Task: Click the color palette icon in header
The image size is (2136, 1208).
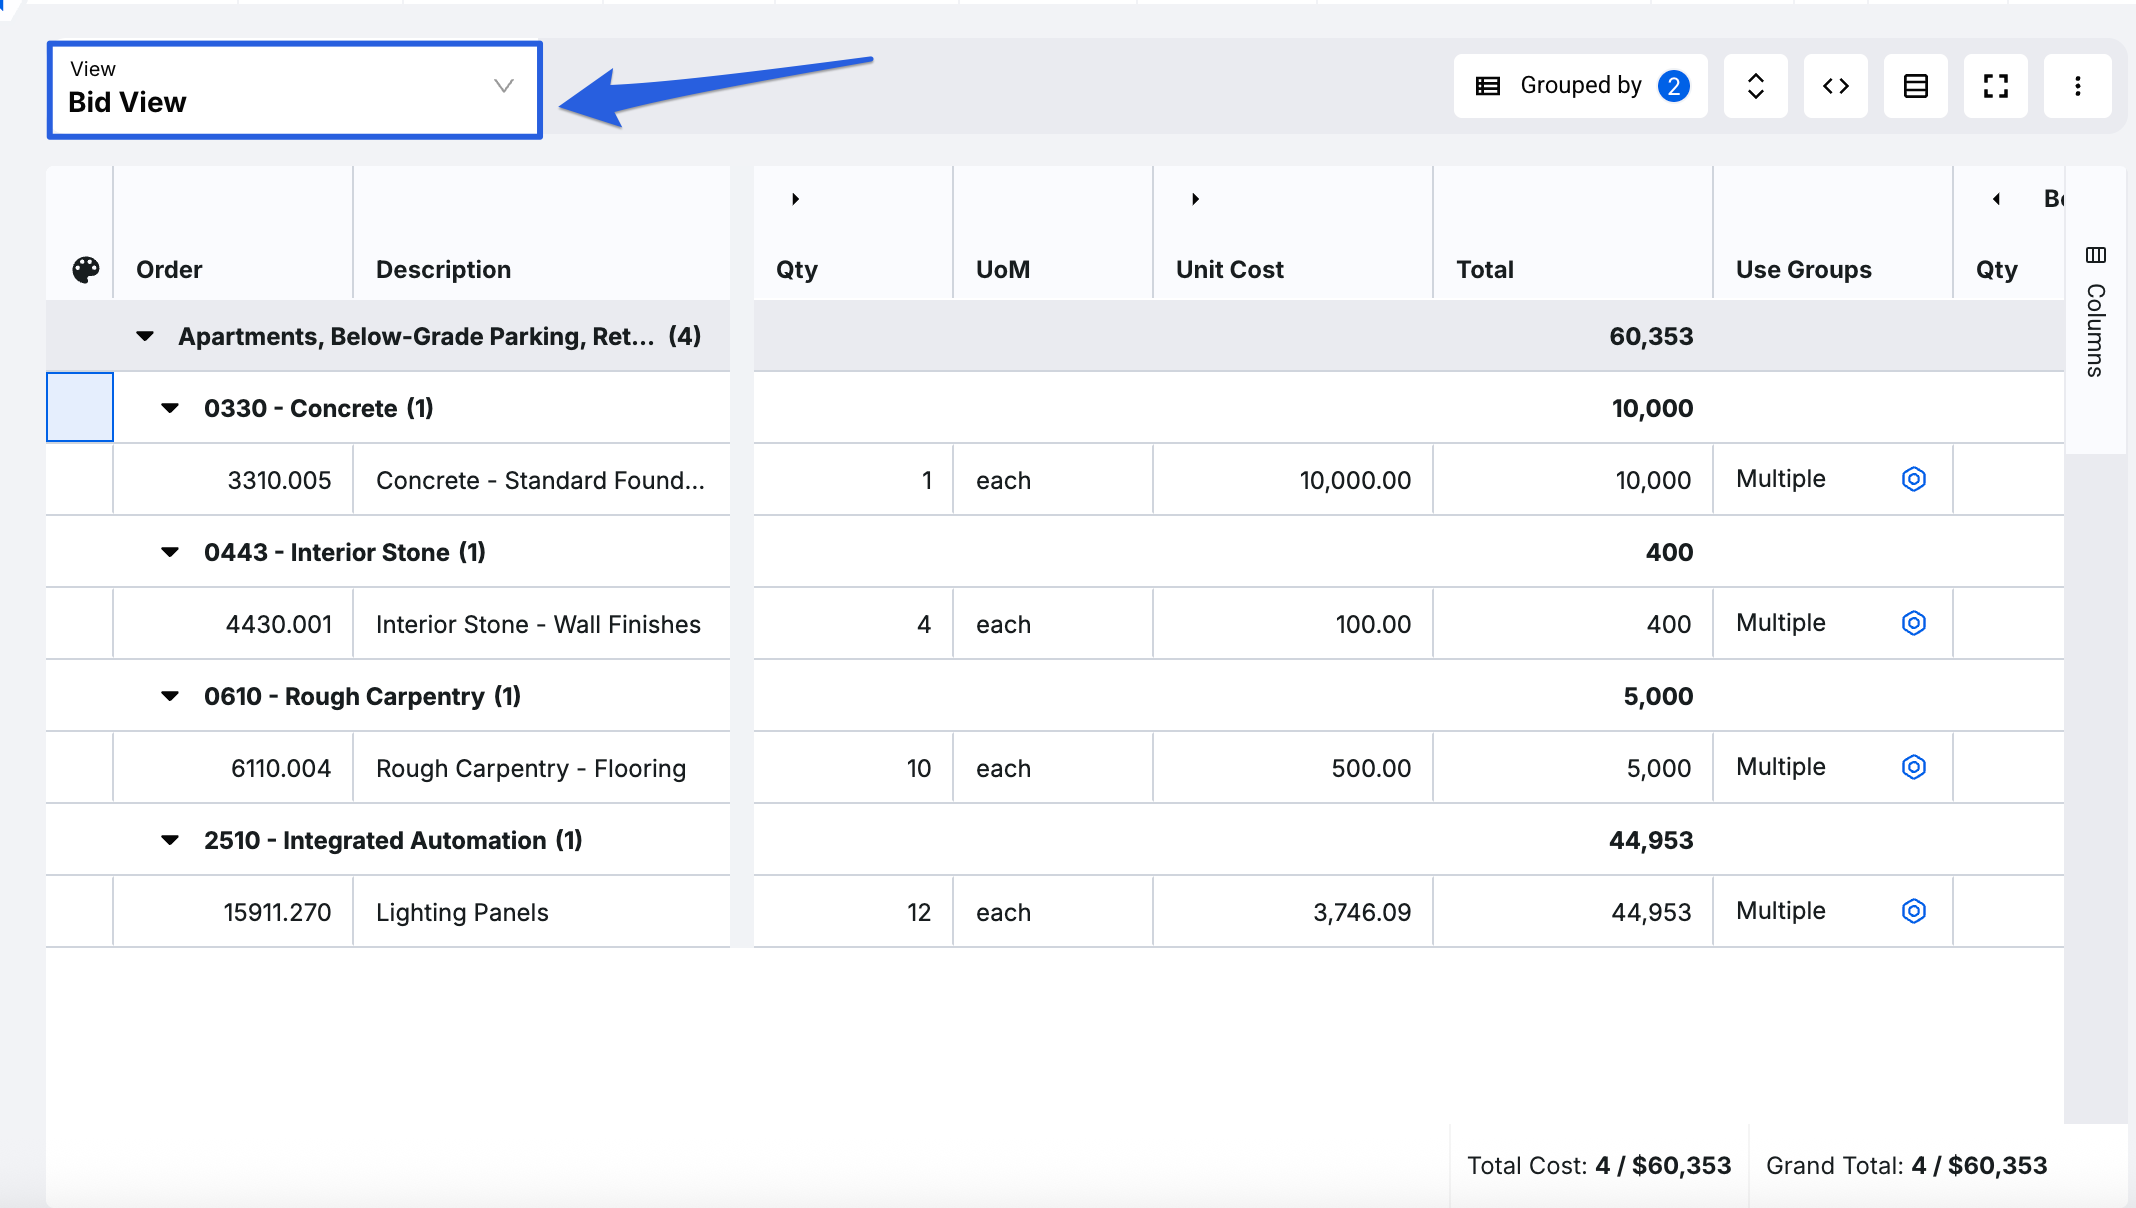Action: (x=86, y=269)
